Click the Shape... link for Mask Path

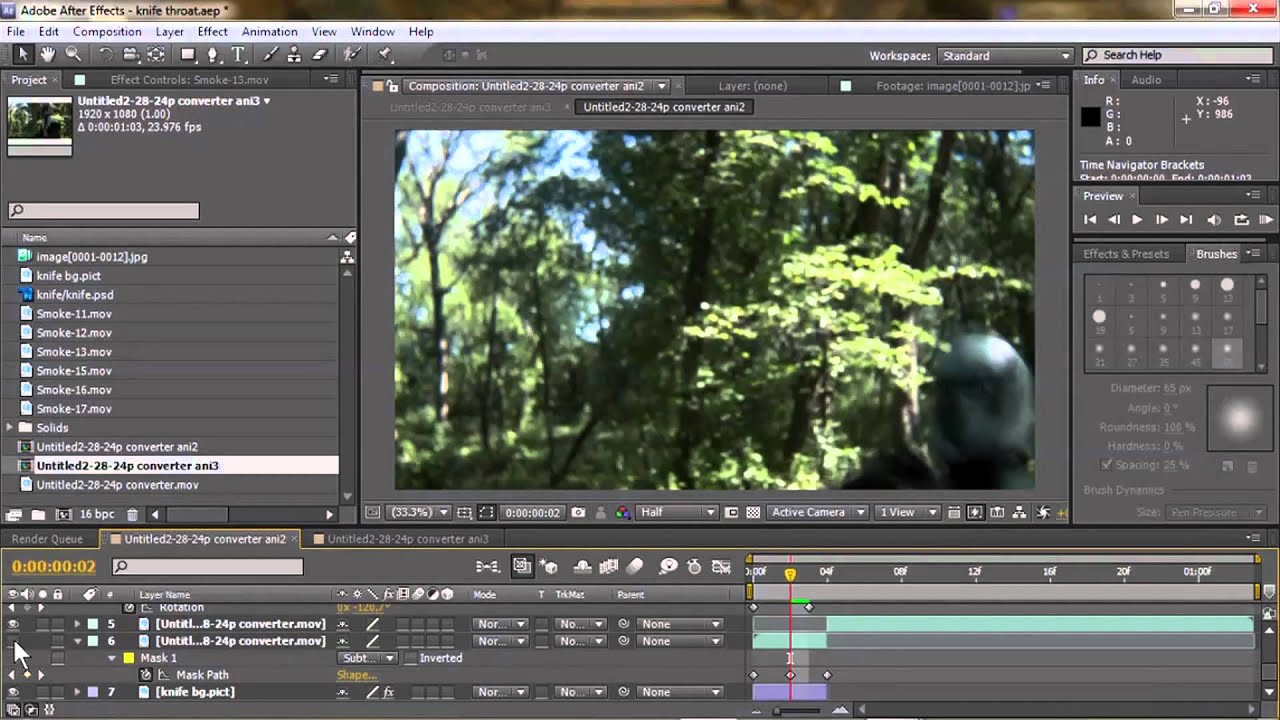[x=357, y=675]
